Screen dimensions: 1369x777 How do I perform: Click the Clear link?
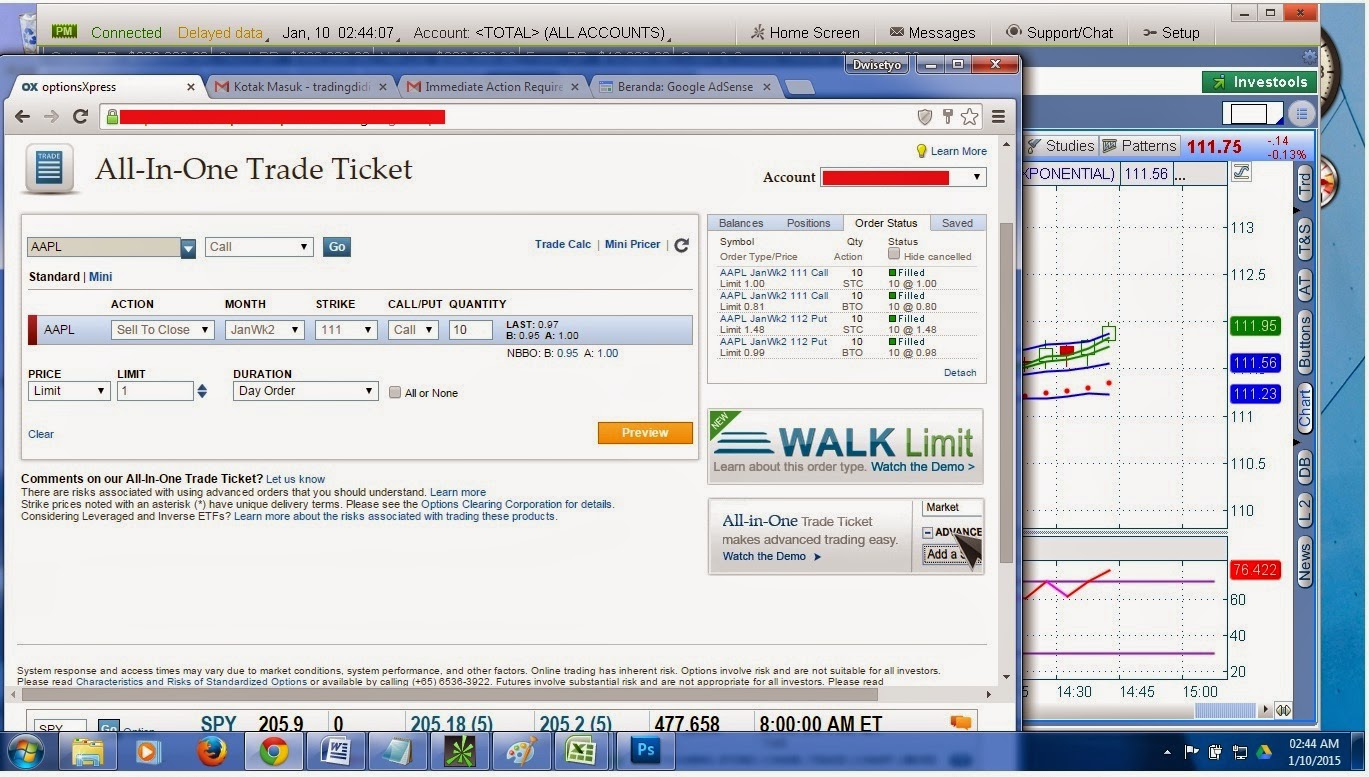[41, 434]
